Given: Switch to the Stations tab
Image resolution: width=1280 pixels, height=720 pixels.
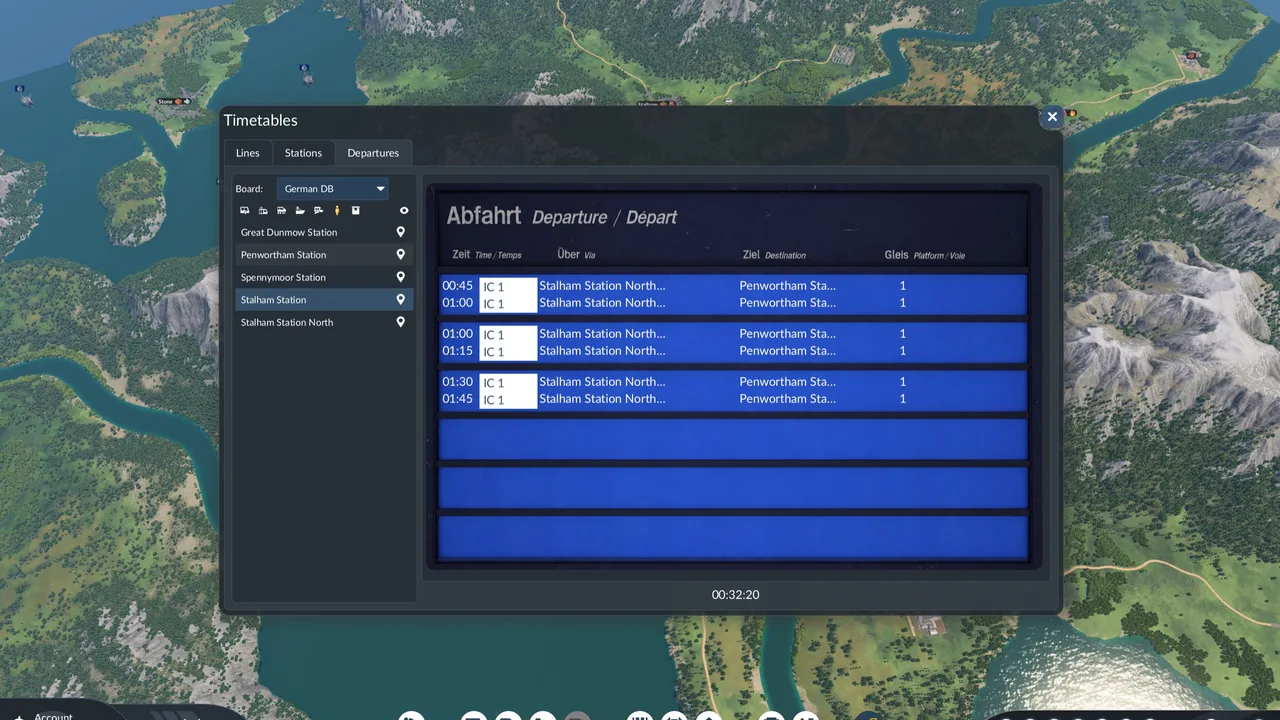Looking at the screenshot, I should tap(303, 153).
